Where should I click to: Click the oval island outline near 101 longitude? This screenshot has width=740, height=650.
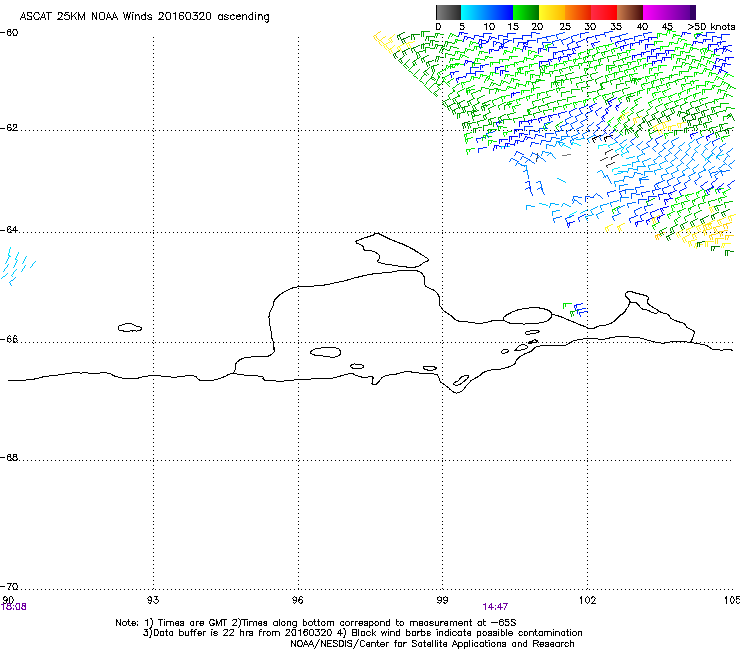(x=527, y=315)
